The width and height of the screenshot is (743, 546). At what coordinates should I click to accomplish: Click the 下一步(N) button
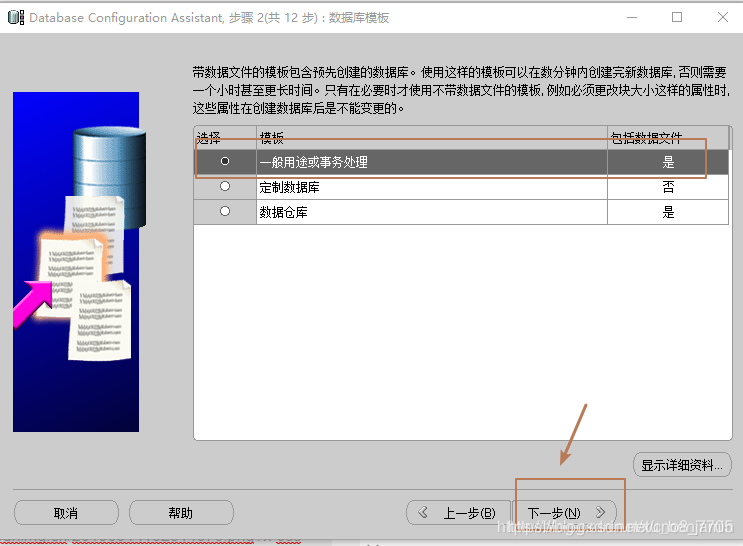coord(565,512)
